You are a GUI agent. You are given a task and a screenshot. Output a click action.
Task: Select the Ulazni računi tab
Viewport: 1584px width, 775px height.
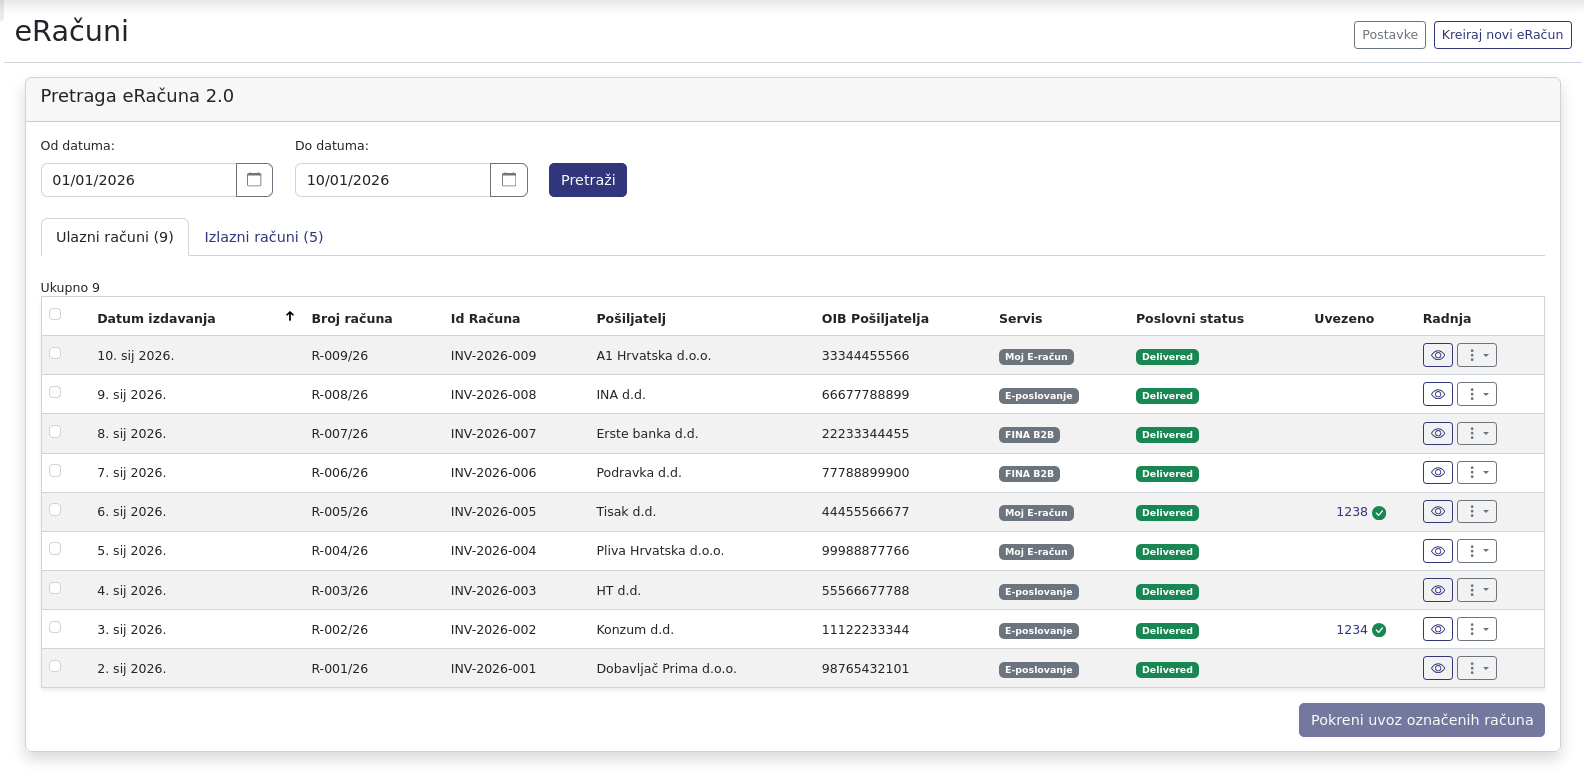(115, 237)
